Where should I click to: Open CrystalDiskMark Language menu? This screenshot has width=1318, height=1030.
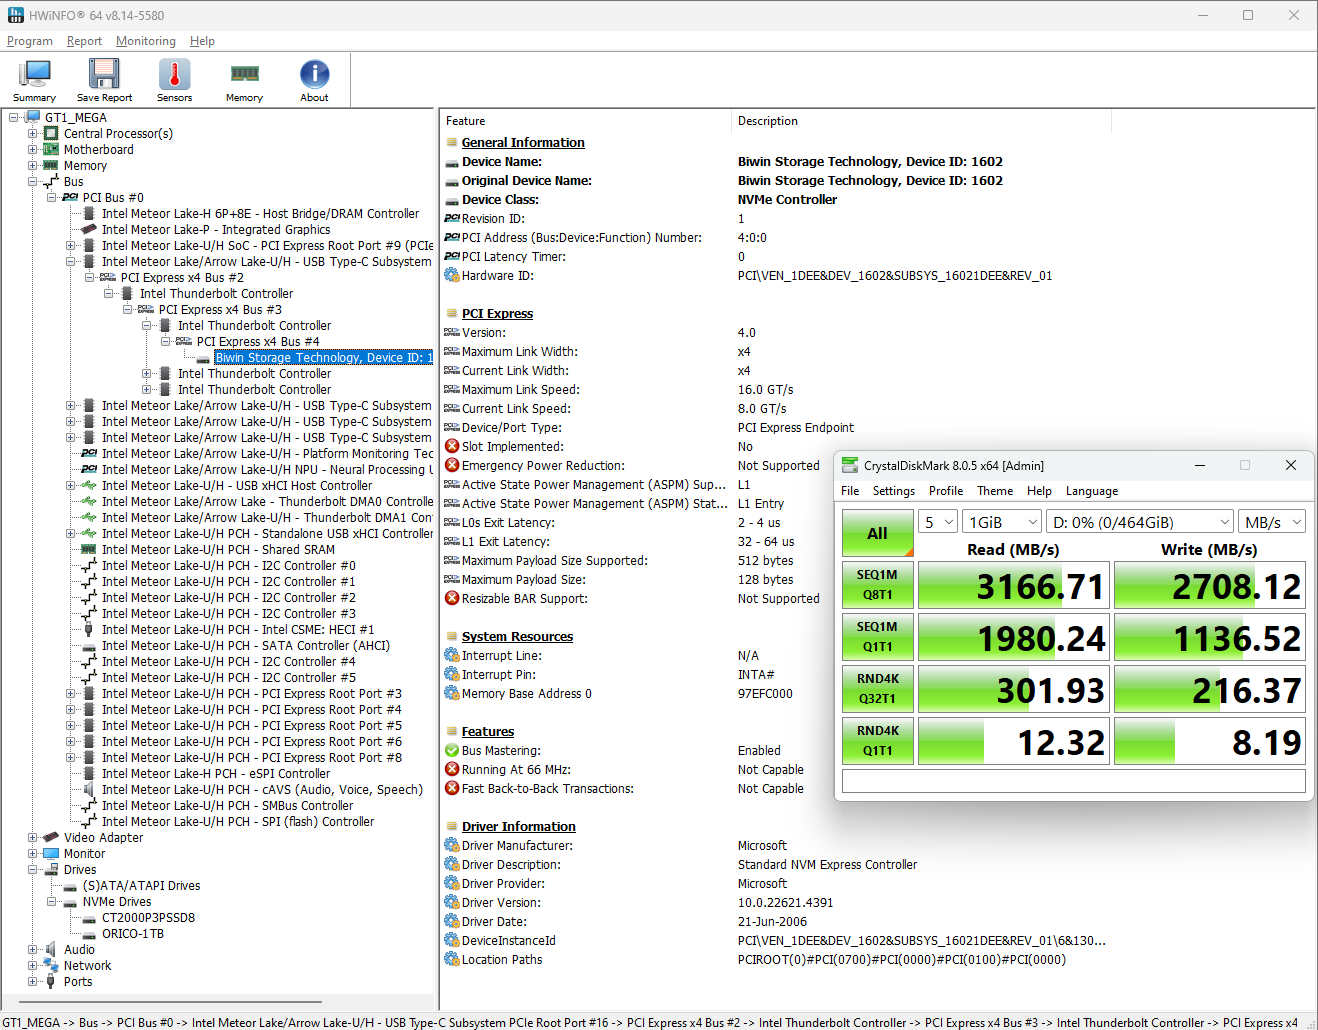pyautogui.click(x=1092, y=491)
